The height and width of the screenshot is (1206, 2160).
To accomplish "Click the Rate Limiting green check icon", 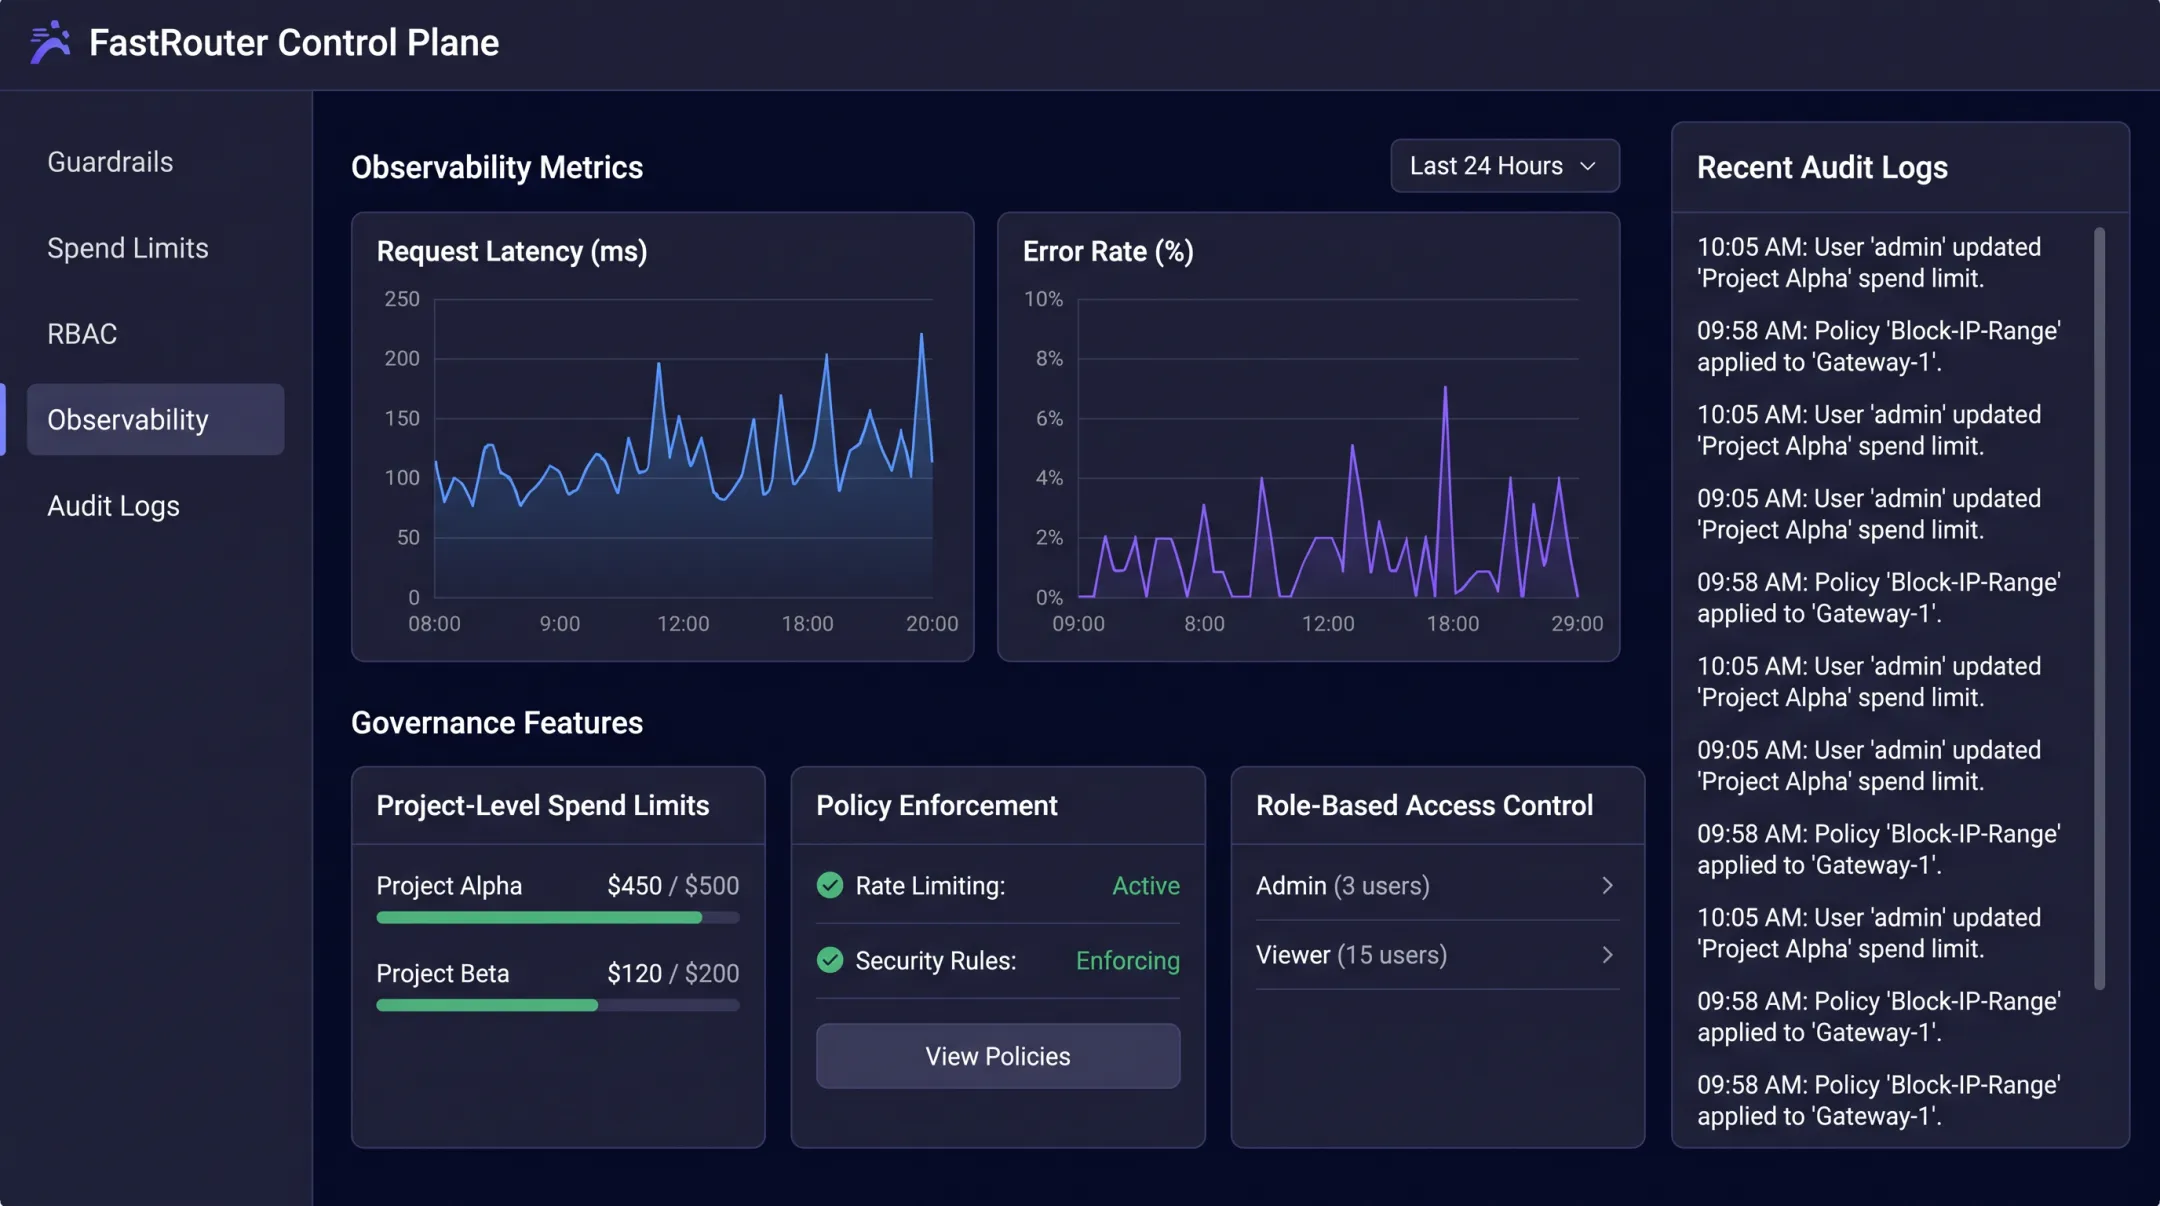I will click(x=830, y=885).
